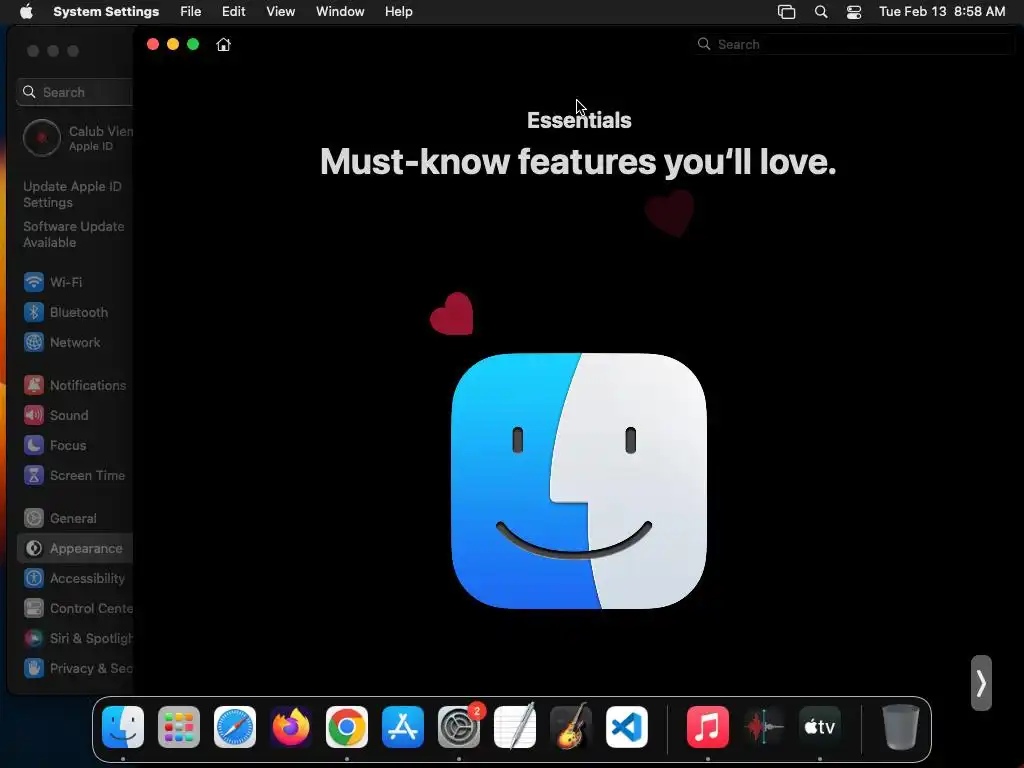
Task: Select Network in Settings sidebar
Action: (x=75, y=342)
